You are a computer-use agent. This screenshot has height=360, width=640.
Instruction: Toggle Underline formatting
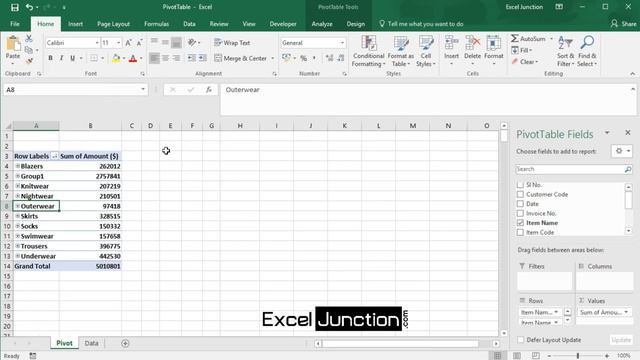point(72,58)
